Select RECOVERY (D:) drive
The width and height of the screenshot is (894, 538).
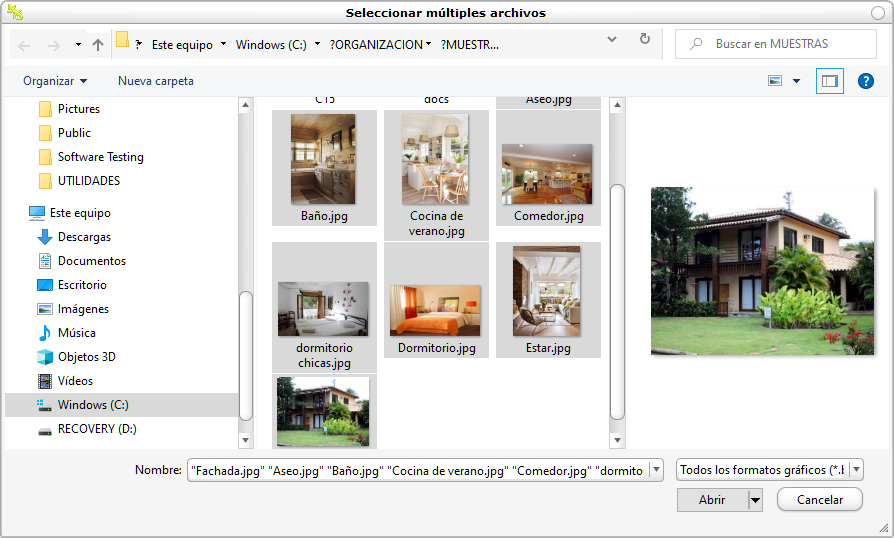(96, 429)
